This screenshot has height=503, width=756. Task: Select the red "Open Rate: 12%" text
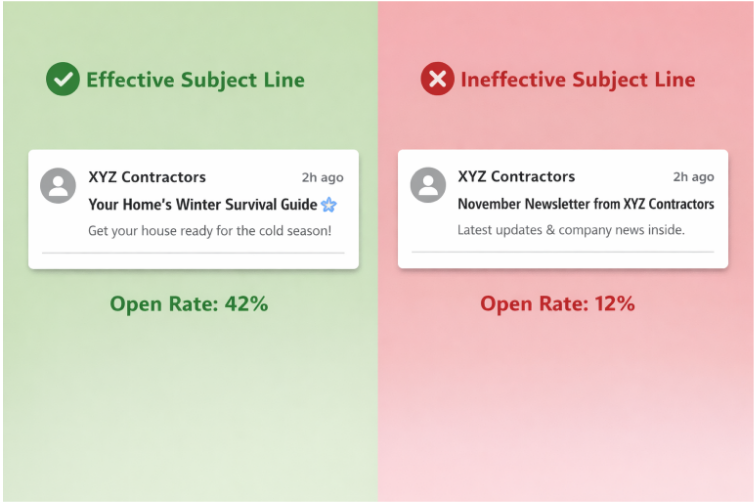click(x=557, y=304)
